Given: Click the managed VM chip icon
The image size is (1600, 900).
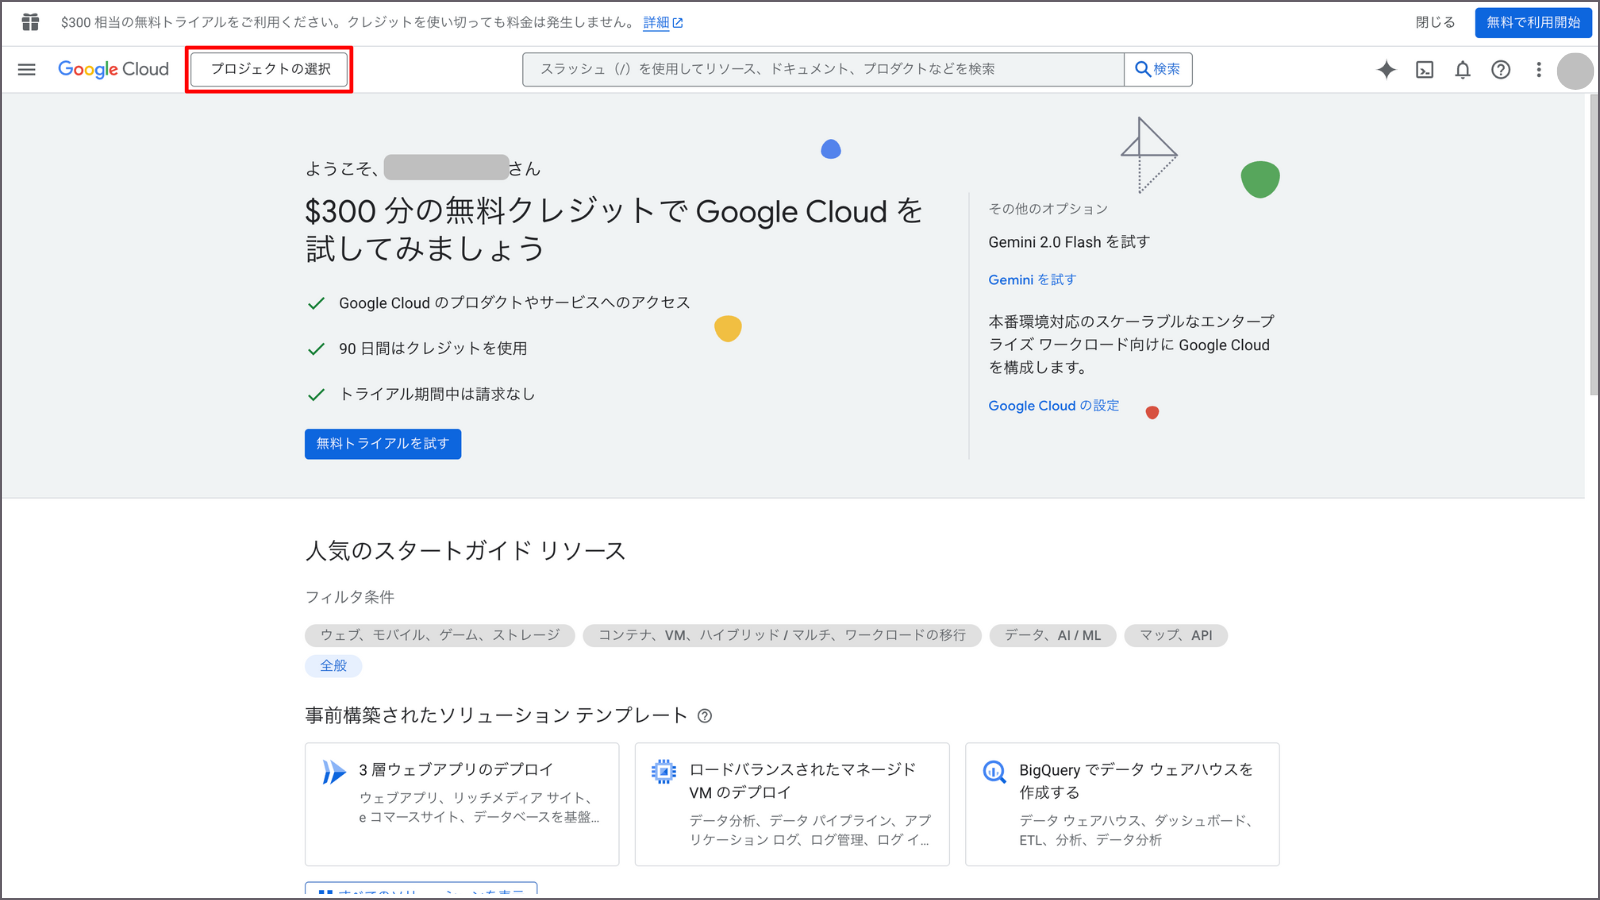Looking at the screenshot, I should [664, 771].
